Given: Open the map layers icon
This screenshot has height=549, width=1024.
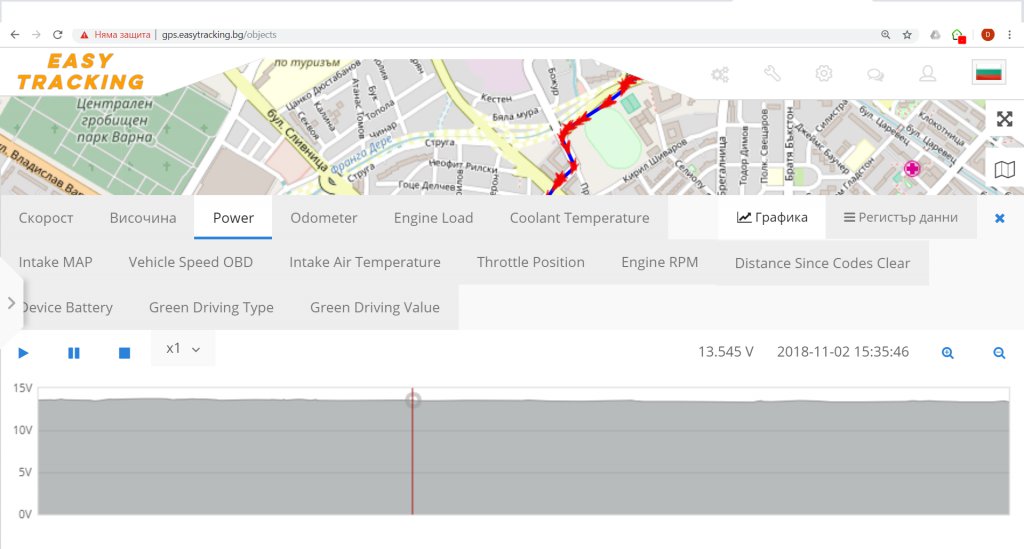Looking at the screenshot, I should click(x=1005, y=170).
